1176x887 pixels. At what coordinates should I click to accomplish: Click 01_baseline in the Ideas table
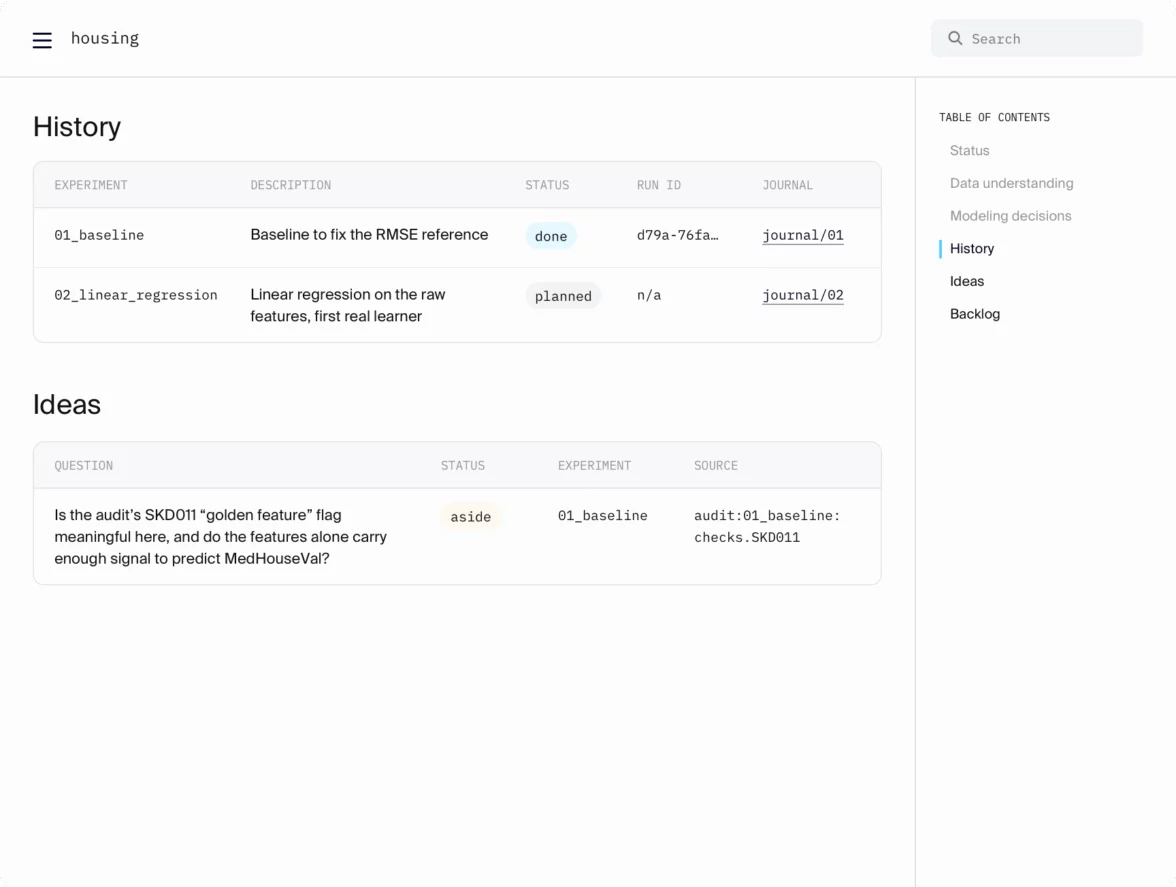coord(602,516)
